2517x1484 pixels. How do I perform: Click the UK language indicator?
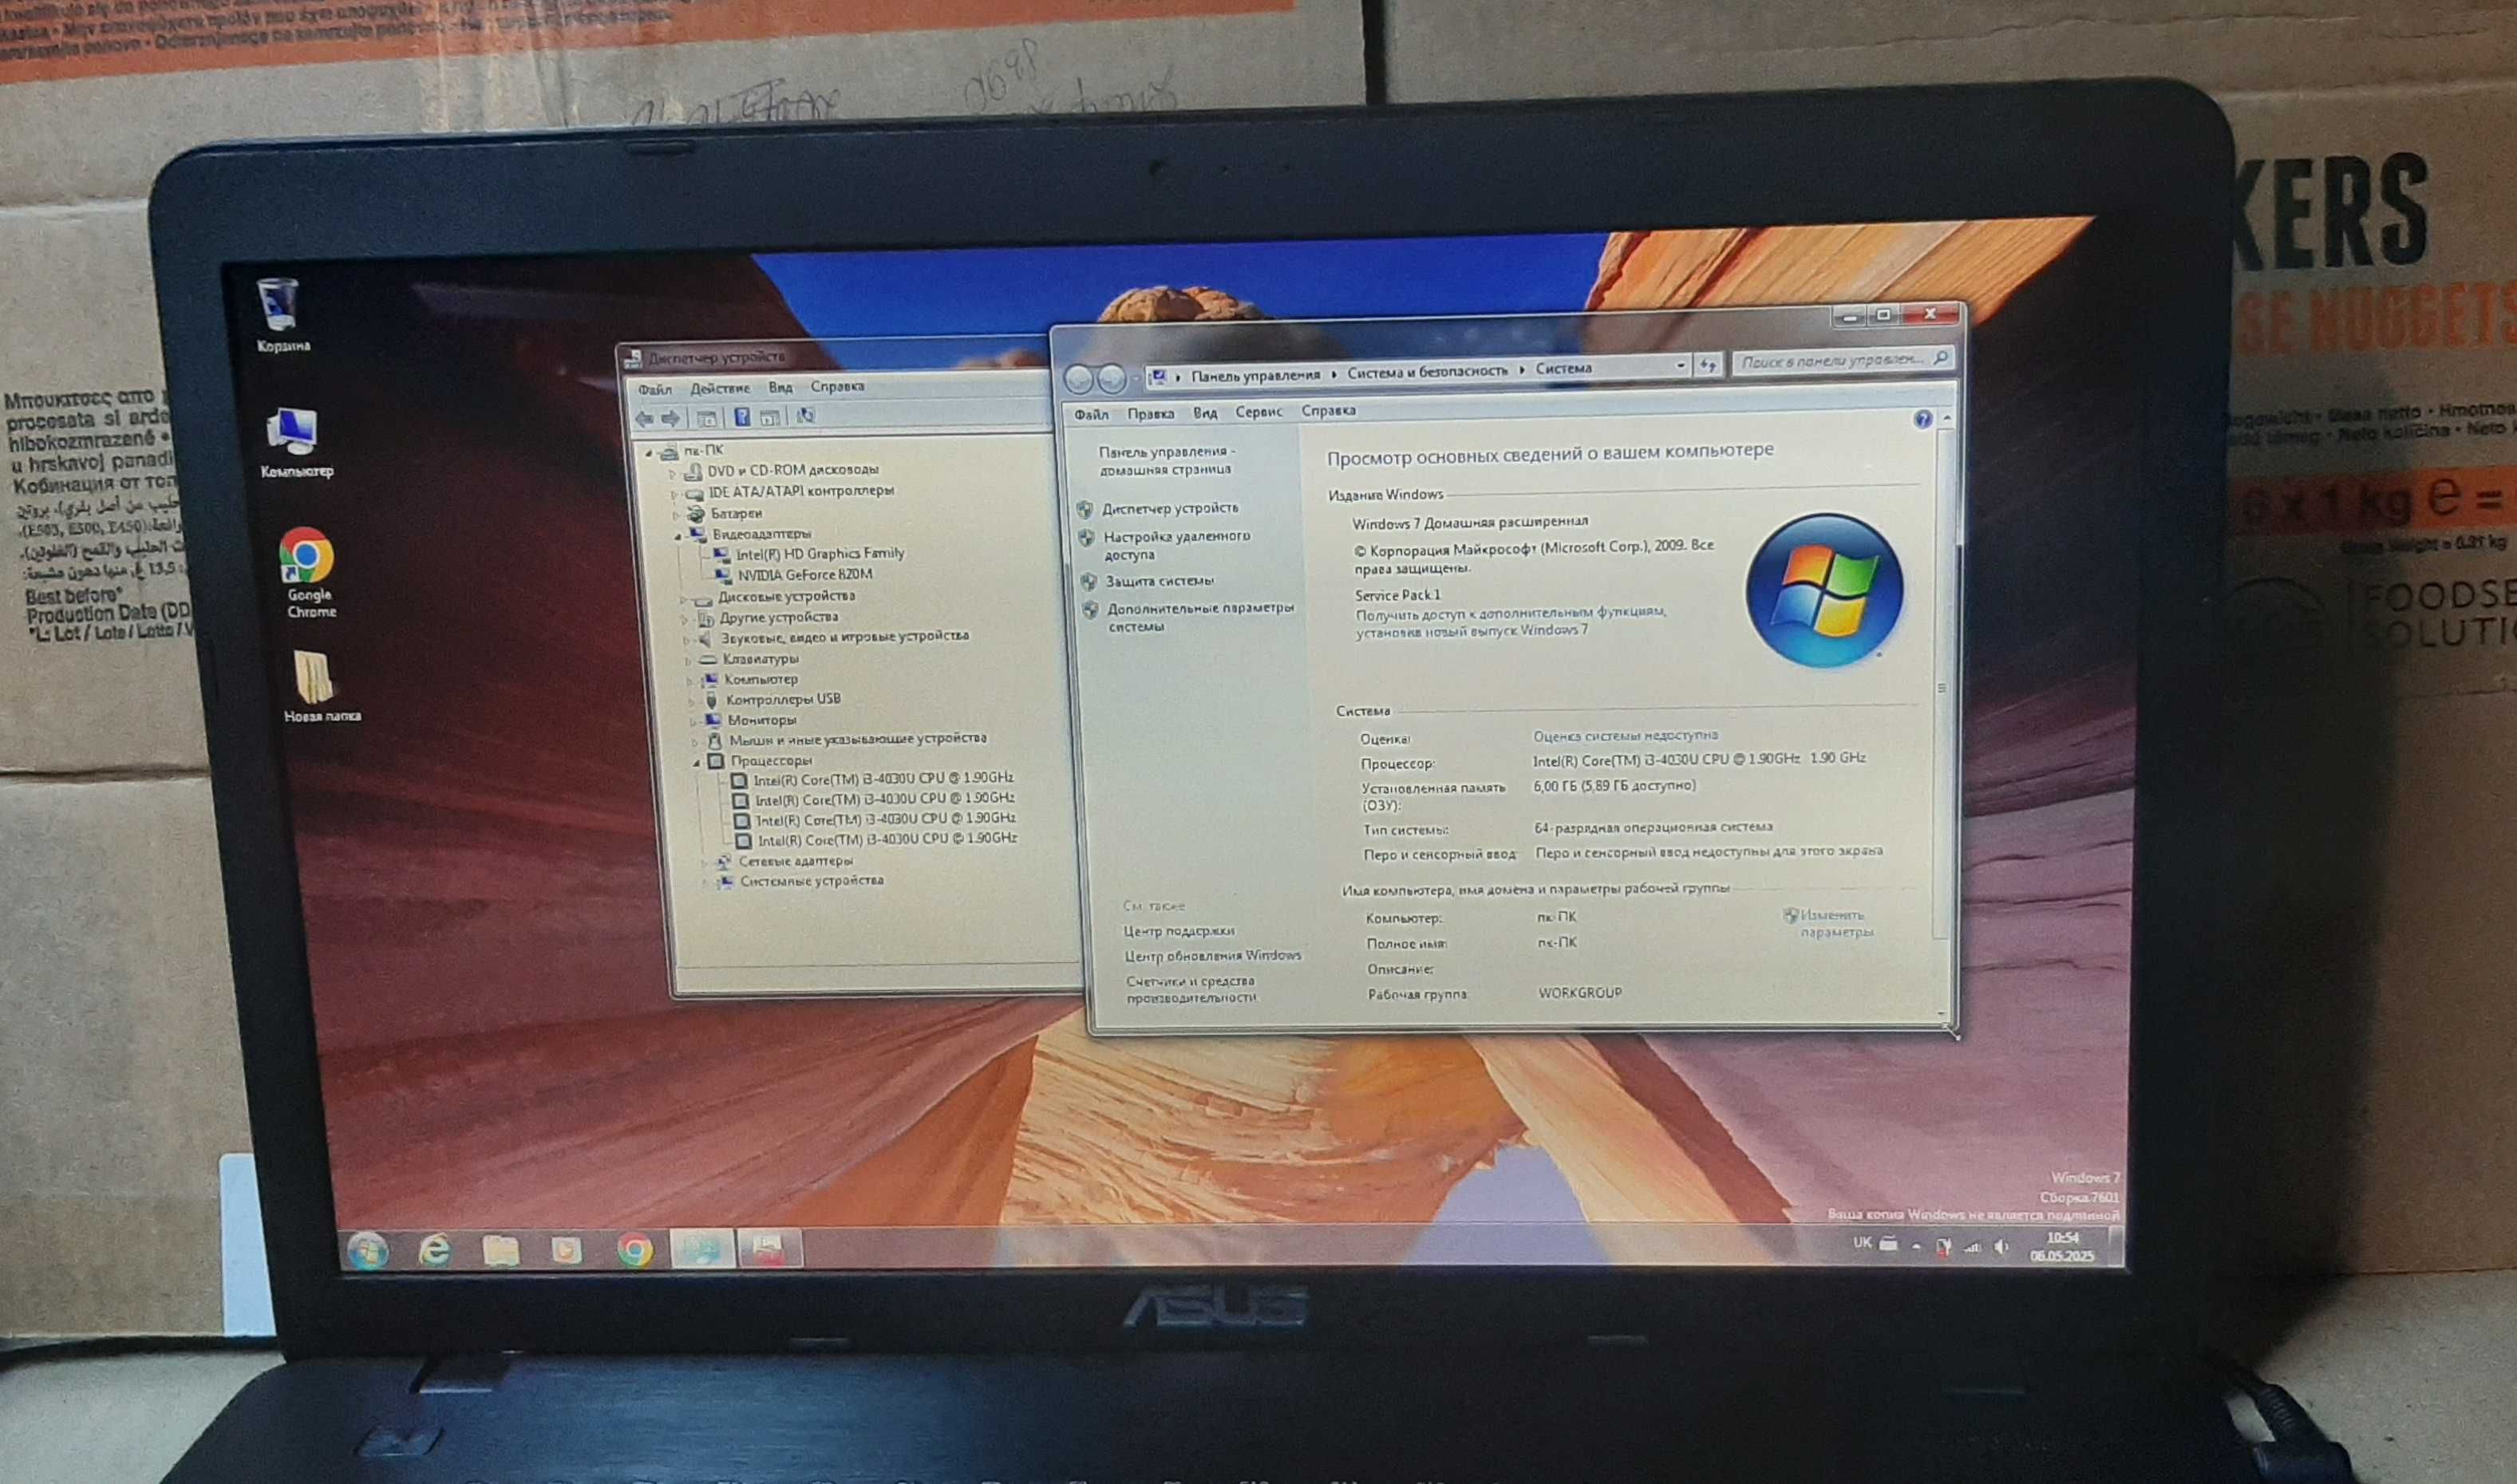[1862, 1243]
